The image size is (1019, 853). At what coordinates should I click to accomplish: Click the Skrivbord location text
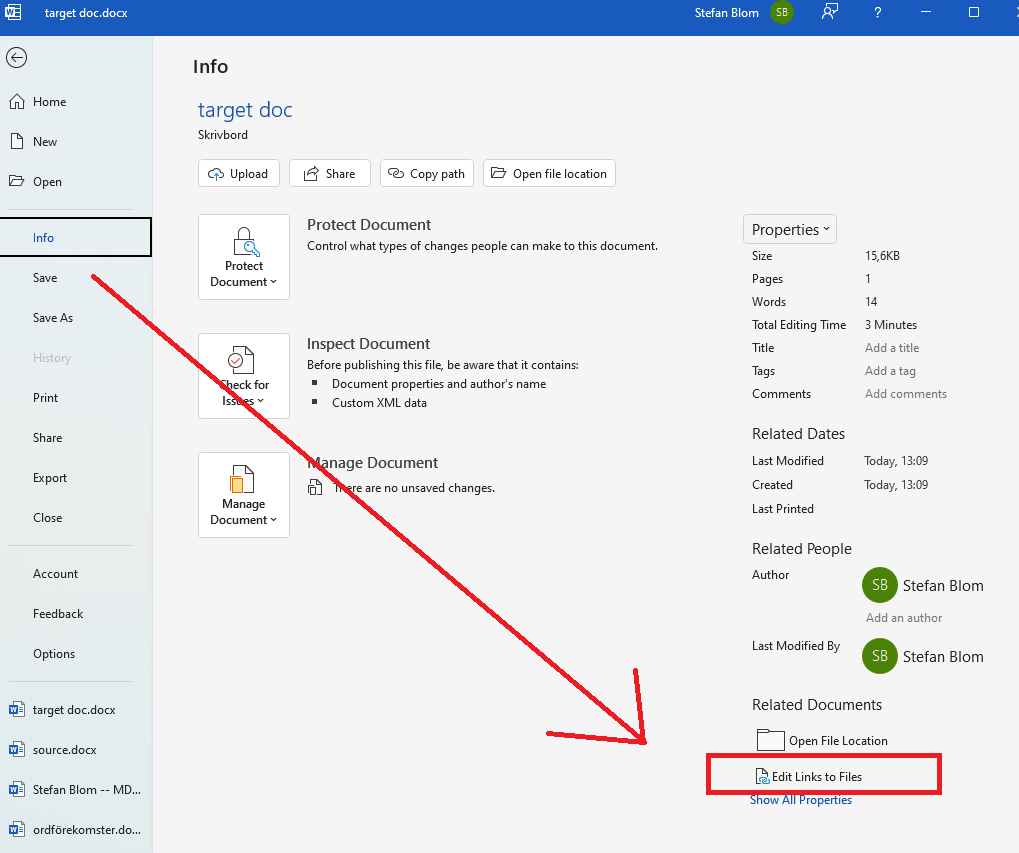coord(223,135)
